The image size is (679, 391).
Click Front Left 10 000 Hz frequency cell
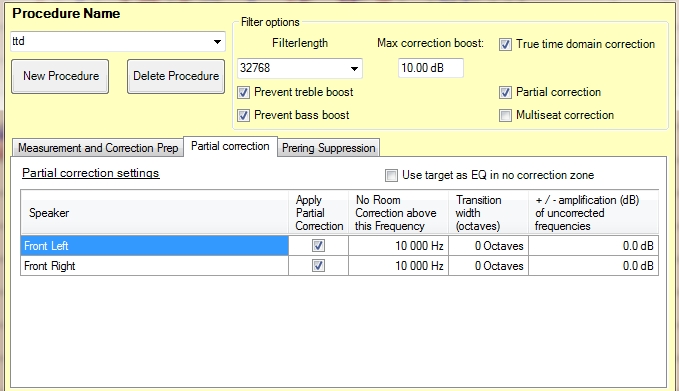point(398,246)
